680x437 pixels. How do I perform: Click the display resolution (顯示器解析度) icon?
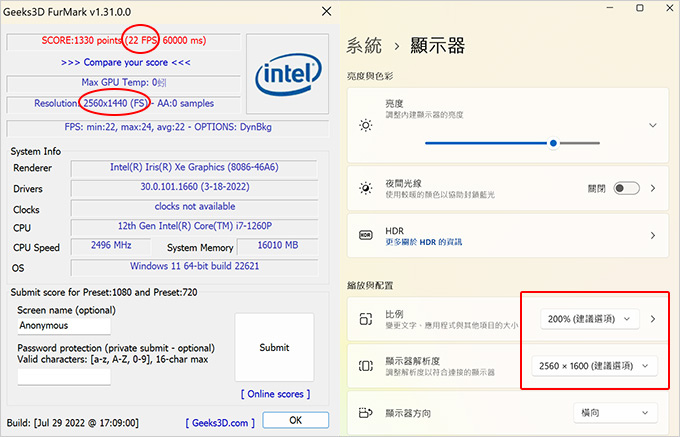366,366
